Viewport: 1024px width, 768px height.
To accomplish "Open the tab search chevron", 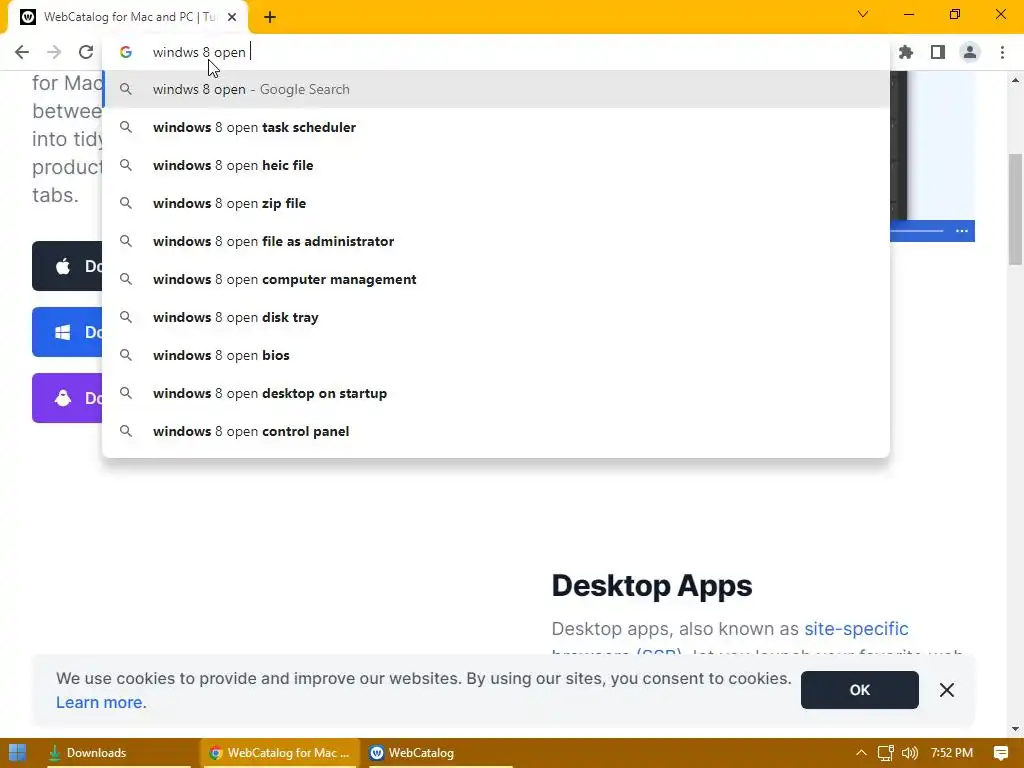I will [863, 14].
